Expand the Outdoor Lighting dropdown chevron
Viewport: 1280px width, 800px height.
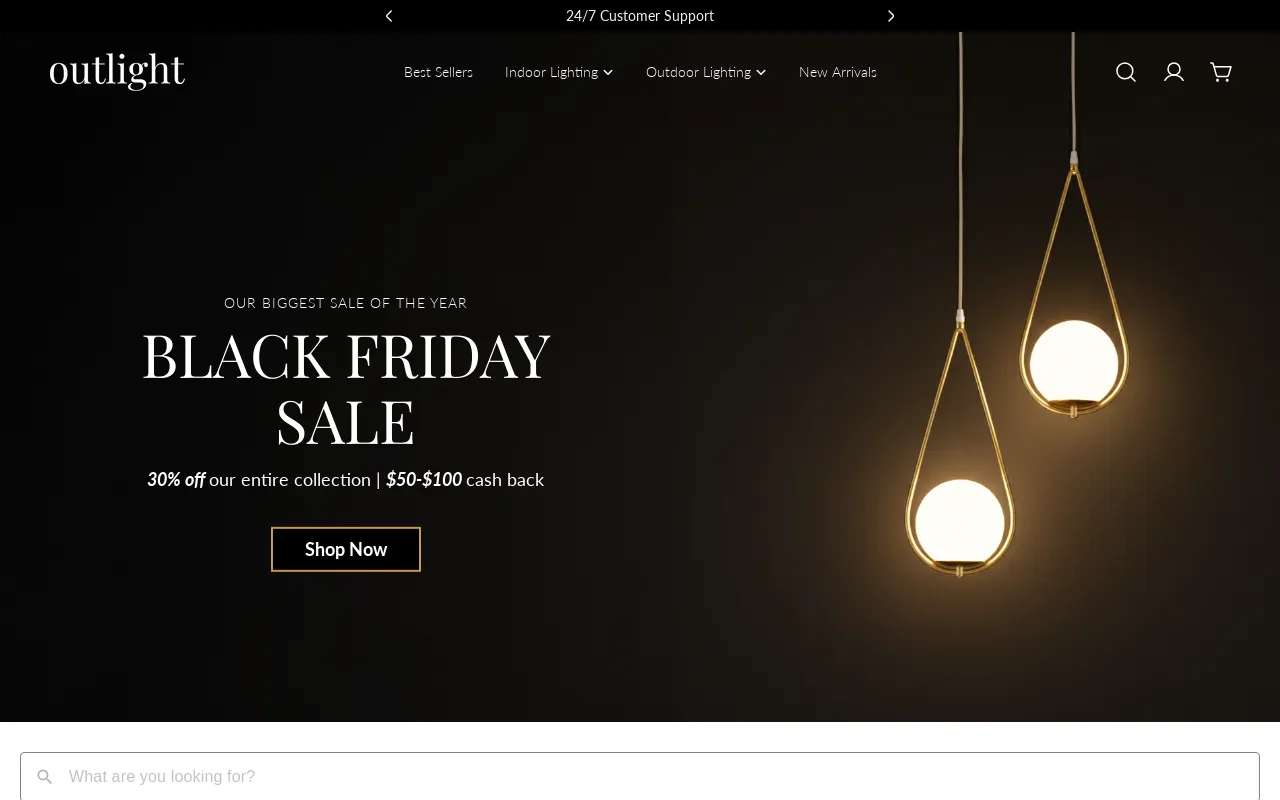click(760, 72)
